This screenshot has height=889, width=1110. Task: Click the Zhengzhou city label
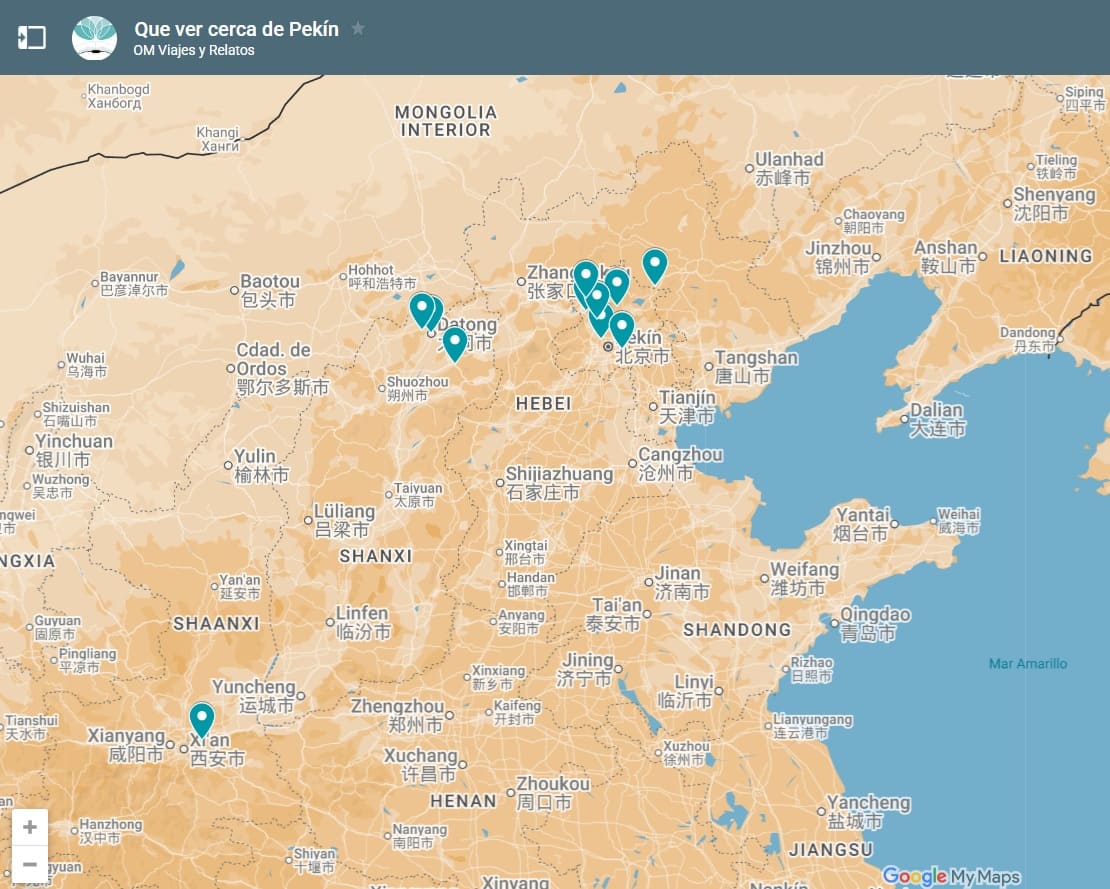(x=397, y=715)
